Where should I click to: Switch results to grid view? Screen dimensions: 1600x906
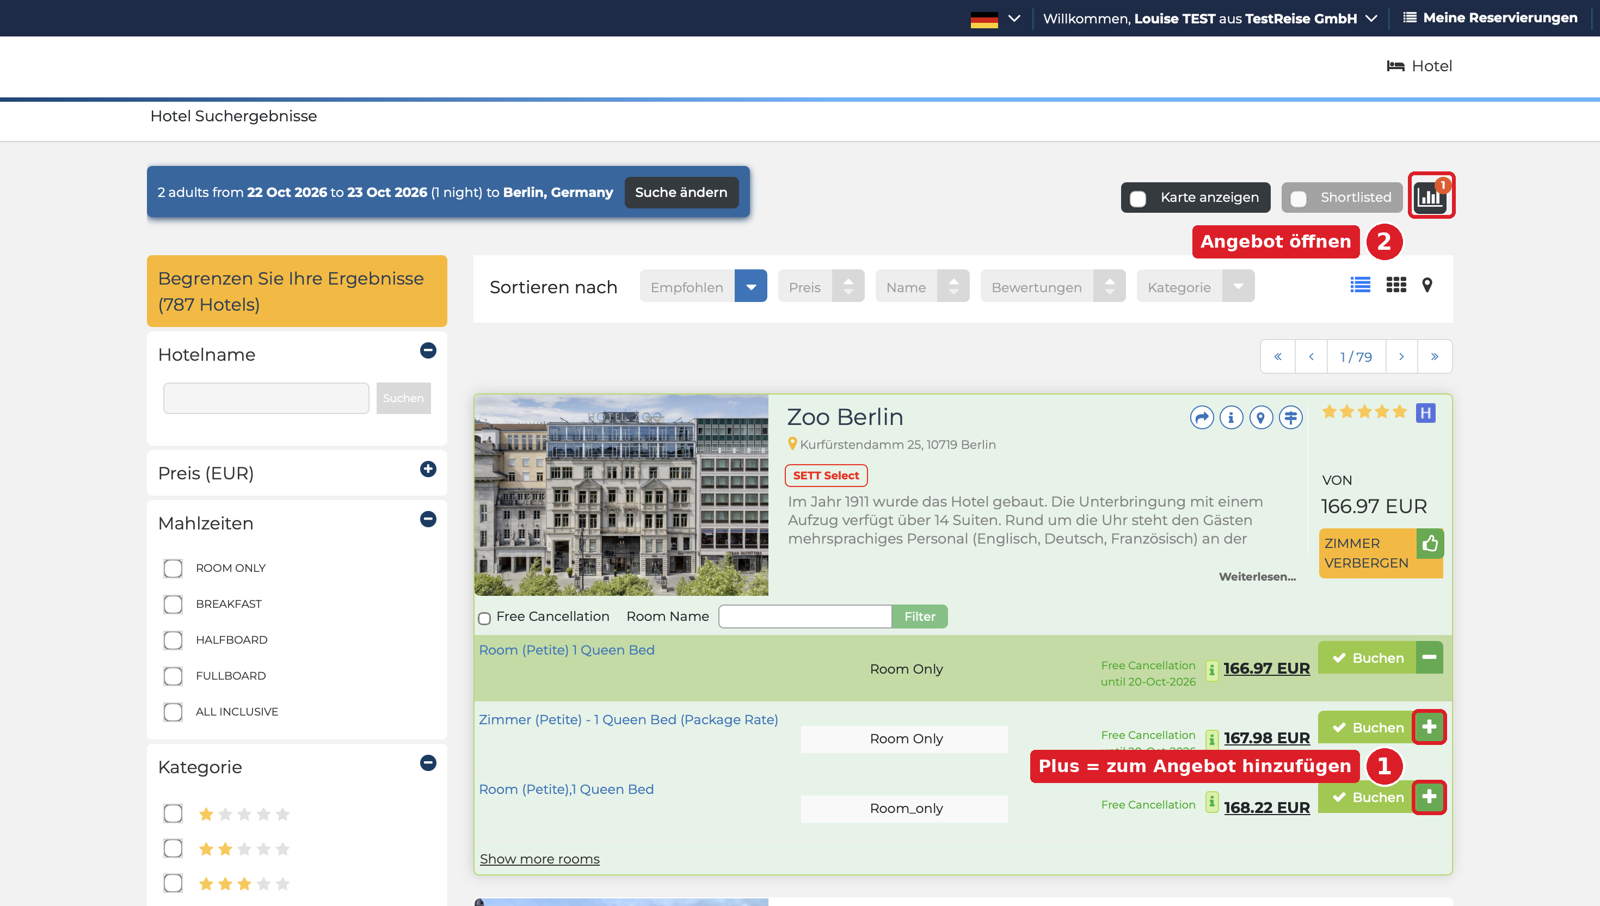click(x=1396, y=286)
